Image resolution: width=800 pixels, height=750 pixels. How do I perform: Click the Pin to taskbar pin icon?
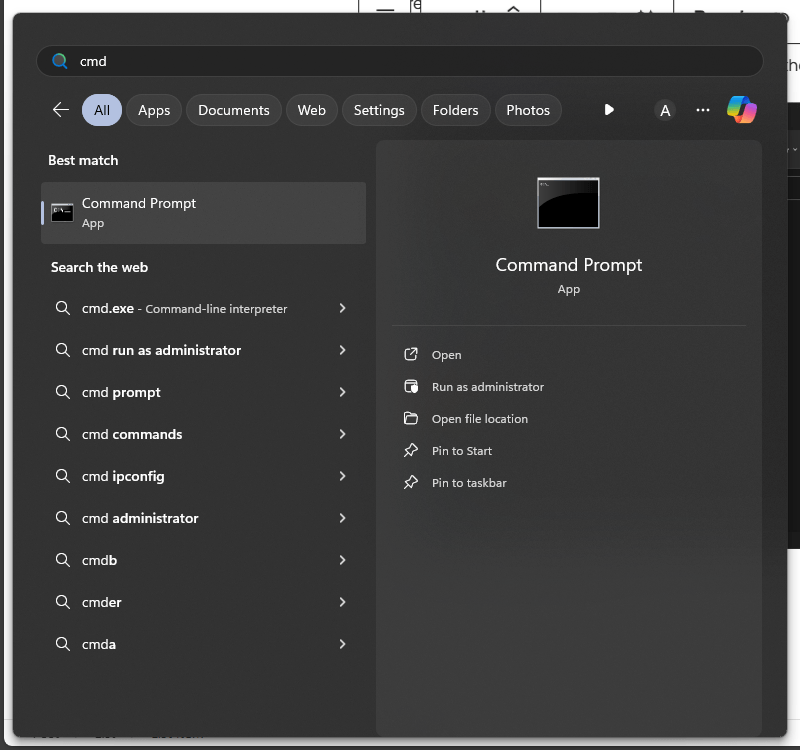(x=411, y=483)
